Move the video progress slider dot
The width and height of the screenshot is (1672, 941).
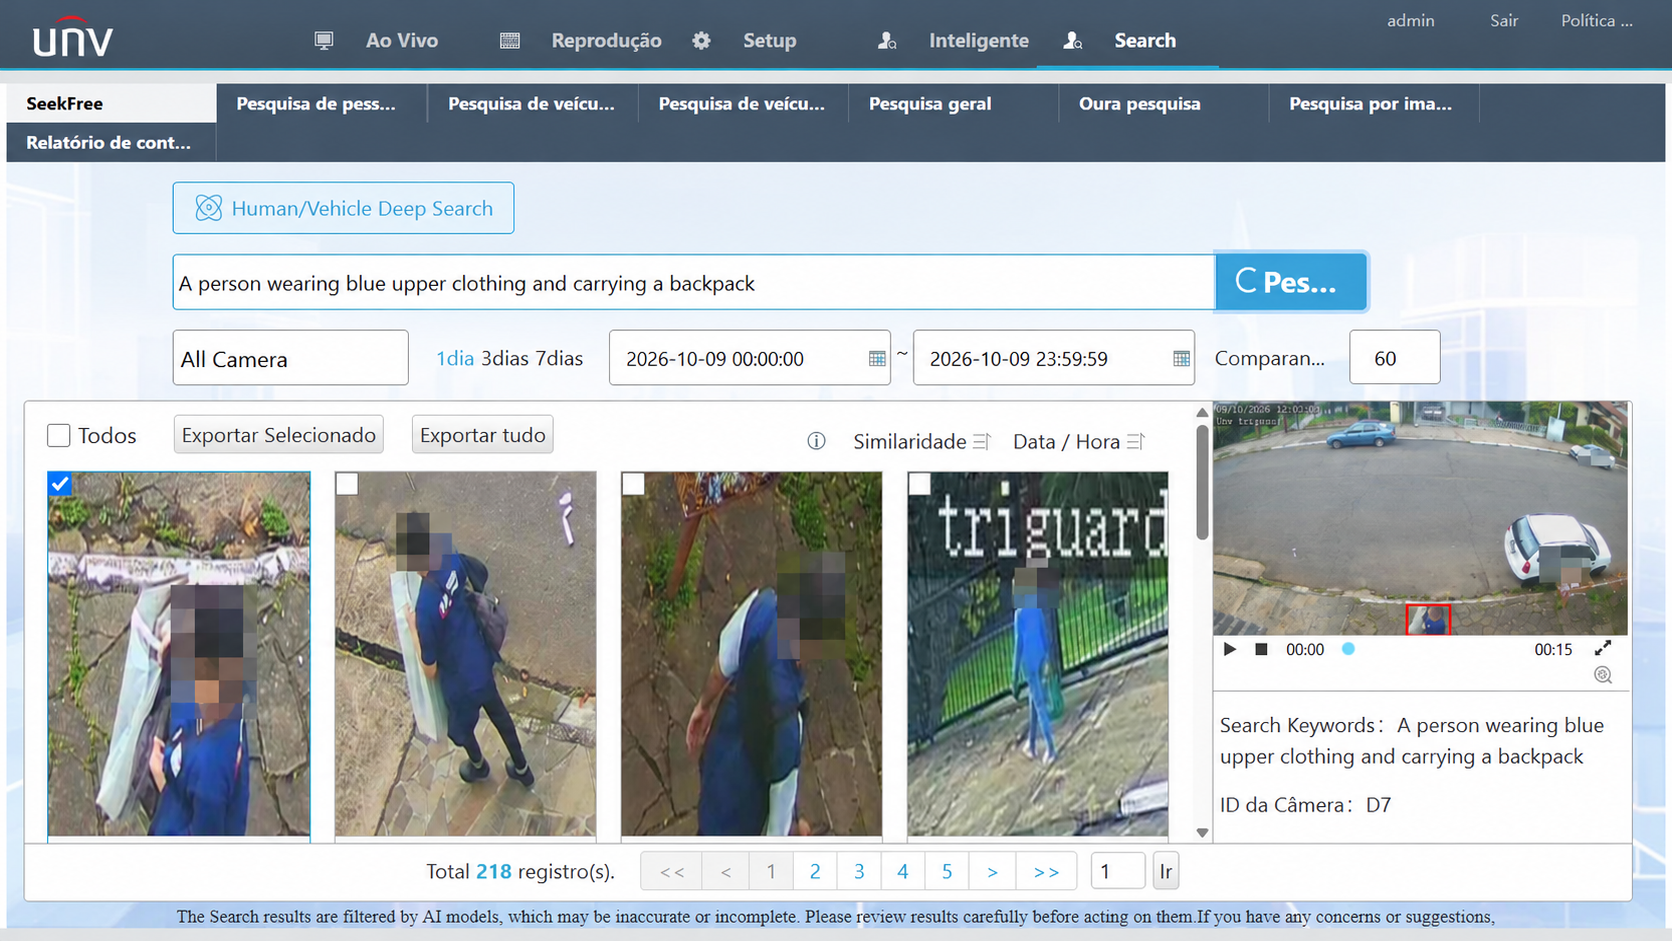click(x=1348, y=649)
